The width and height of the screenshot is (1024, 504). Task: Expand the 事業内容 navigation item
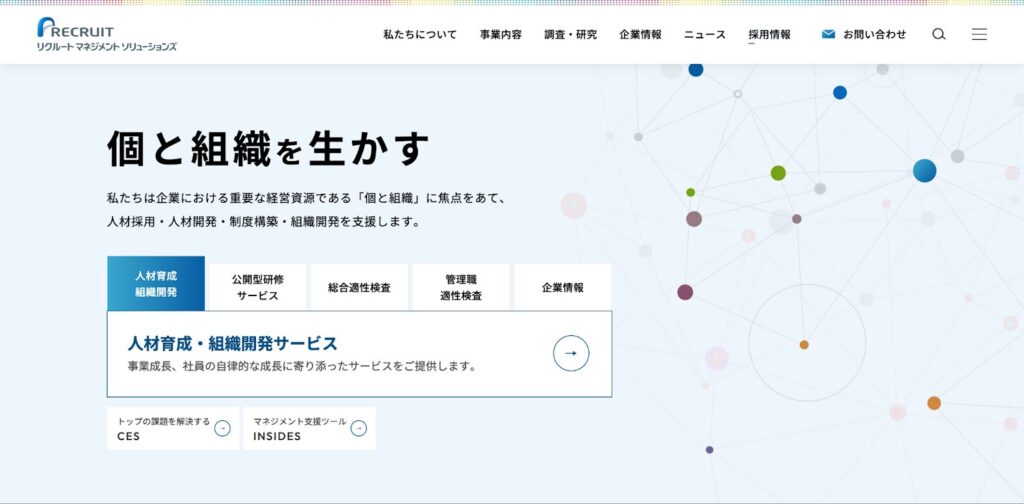pyautogui.click(x=500, y=34)
